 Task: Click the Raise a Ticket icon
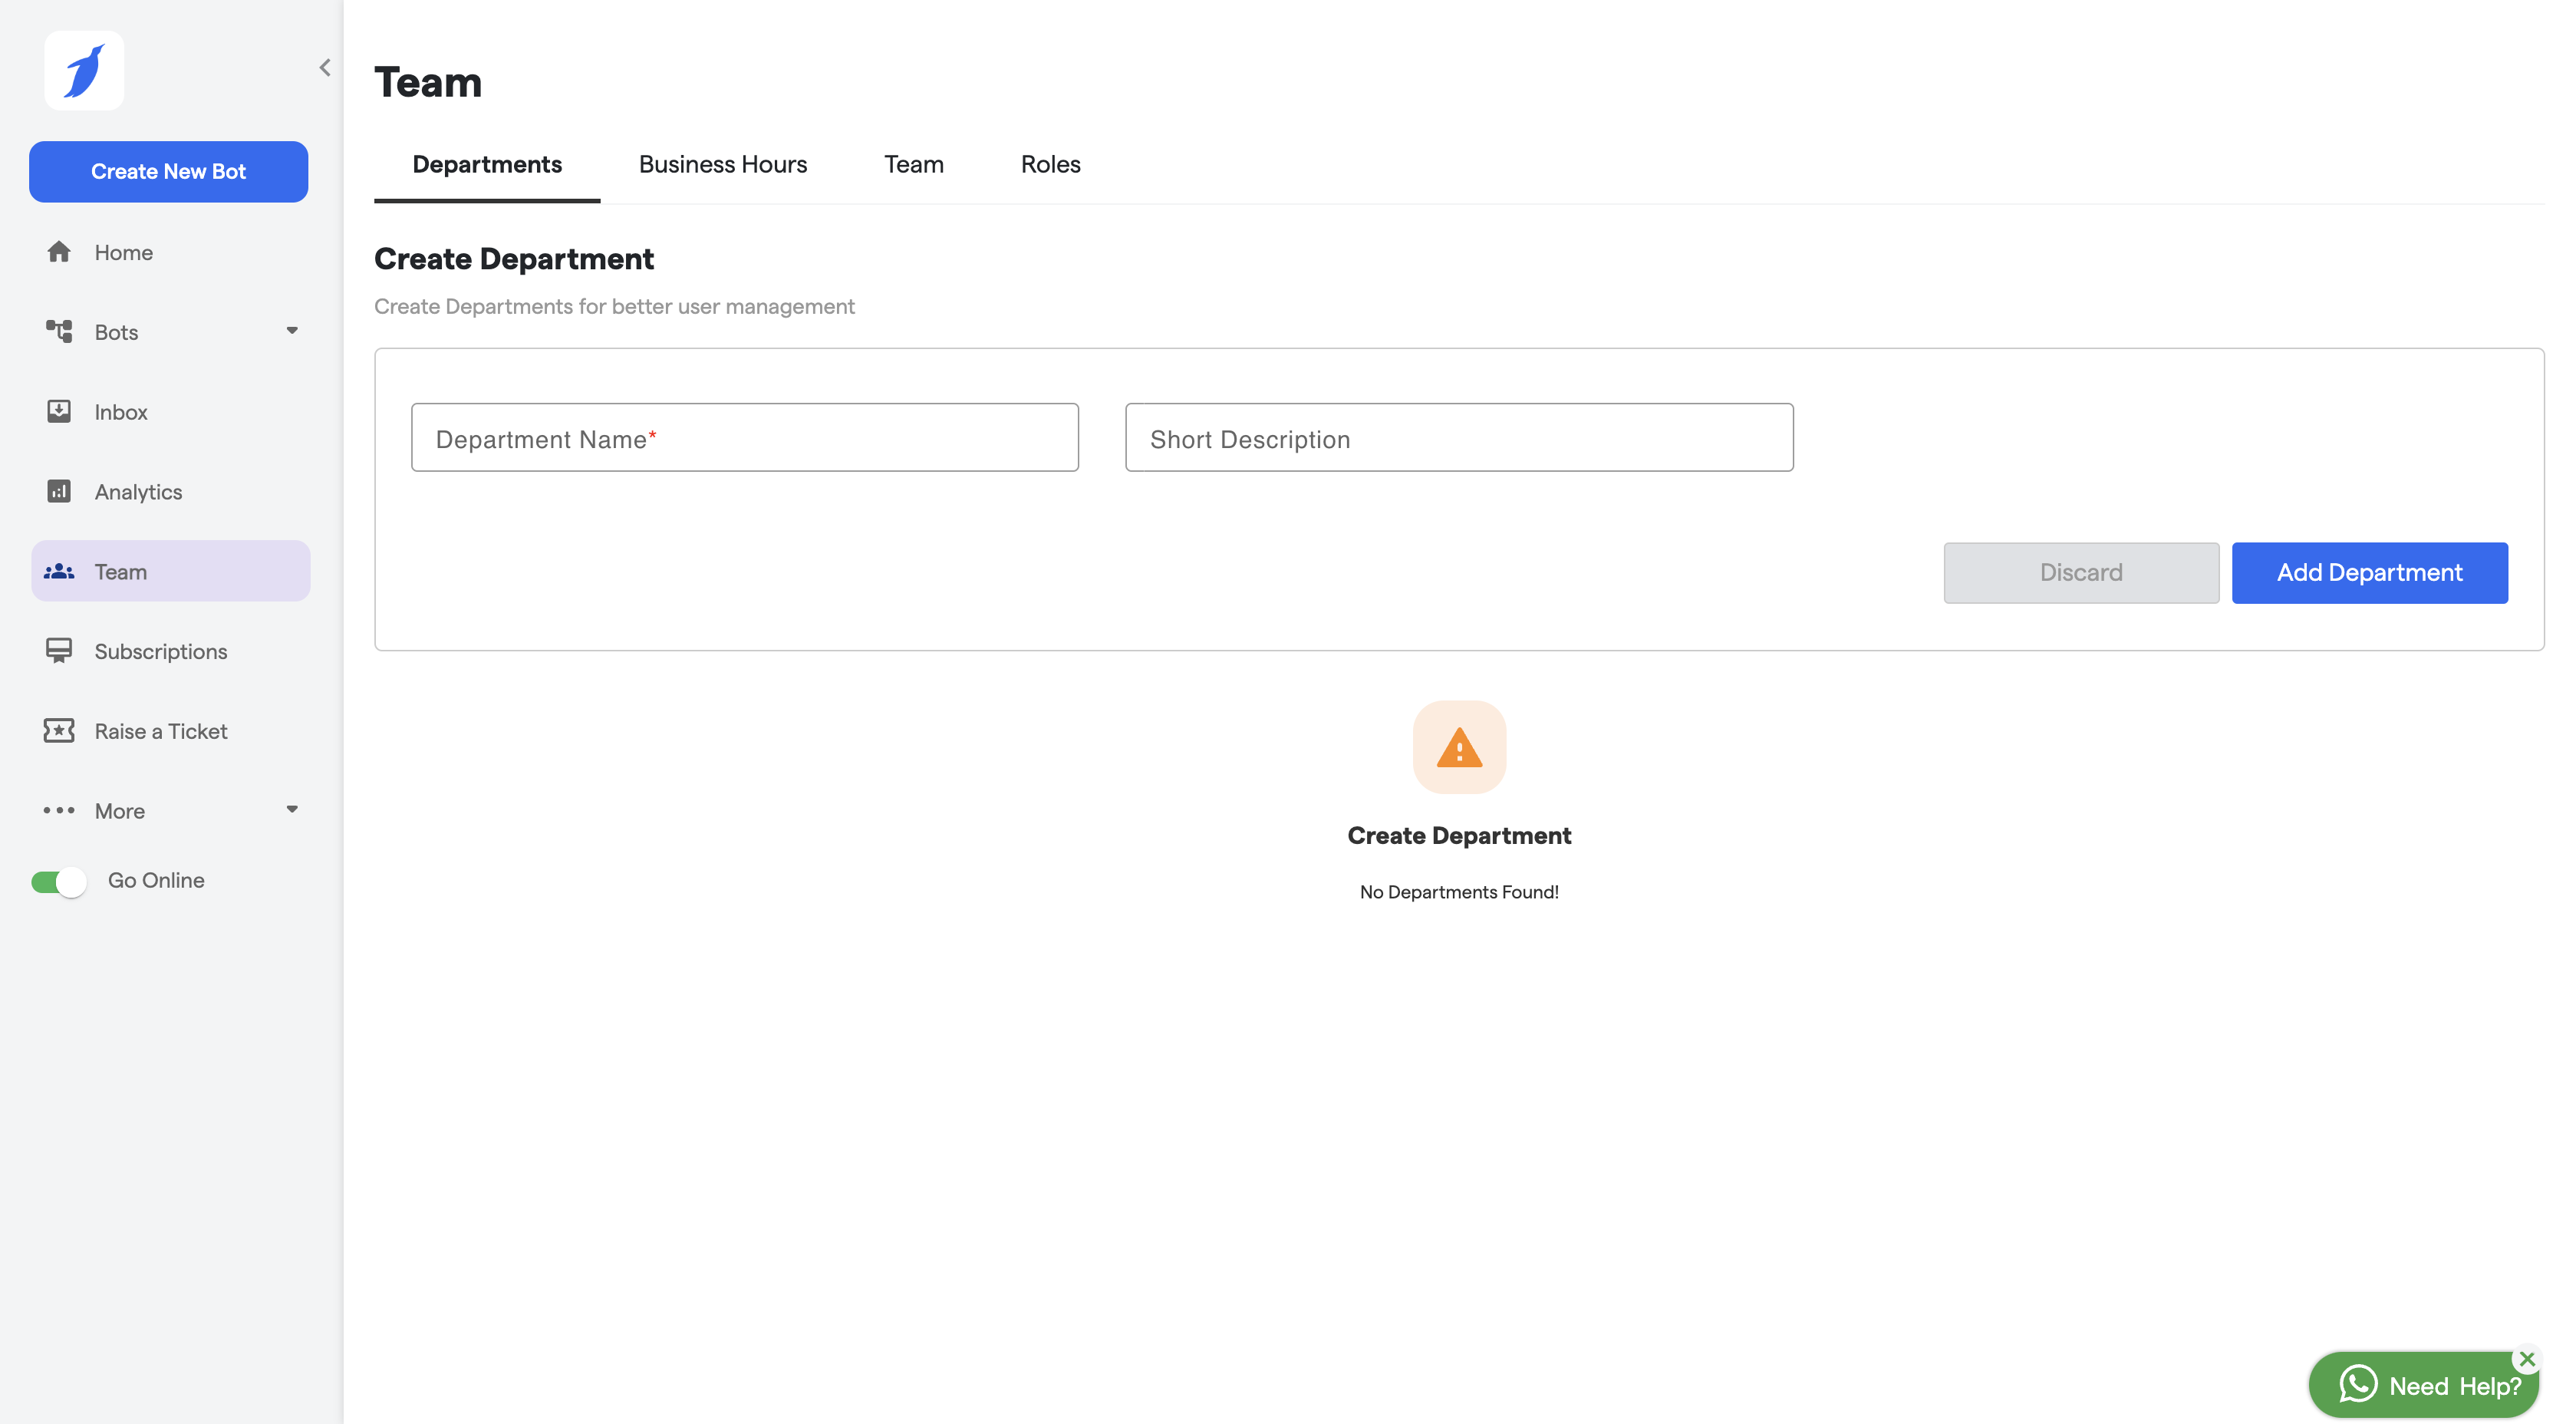click(x=59, y=731)
